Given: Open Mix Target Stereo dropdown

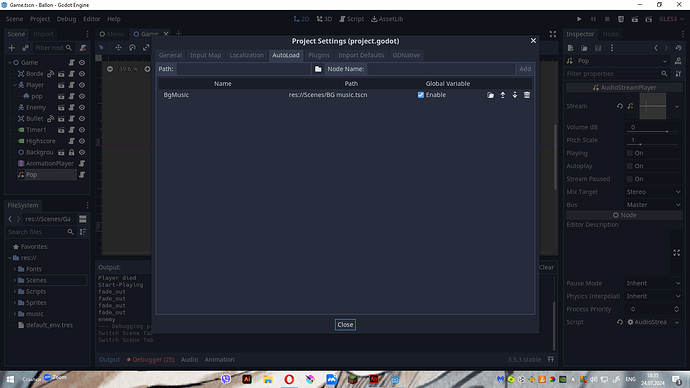Looking at the screenshot, I should point(653,192).
